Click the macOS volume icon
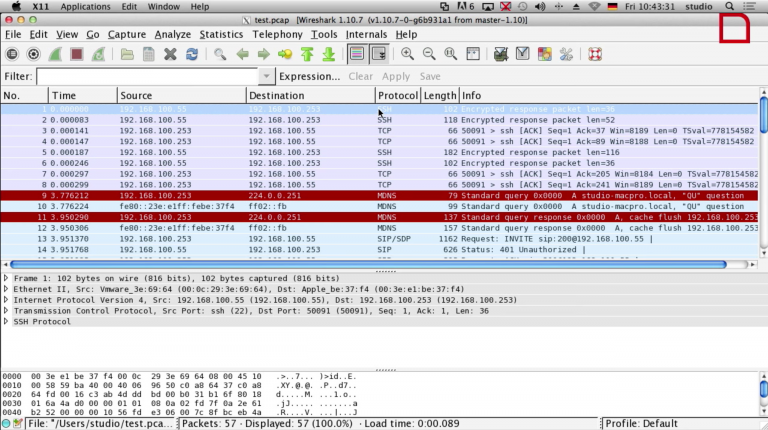The height and width of the screenshot is (430, 768). 540,6
